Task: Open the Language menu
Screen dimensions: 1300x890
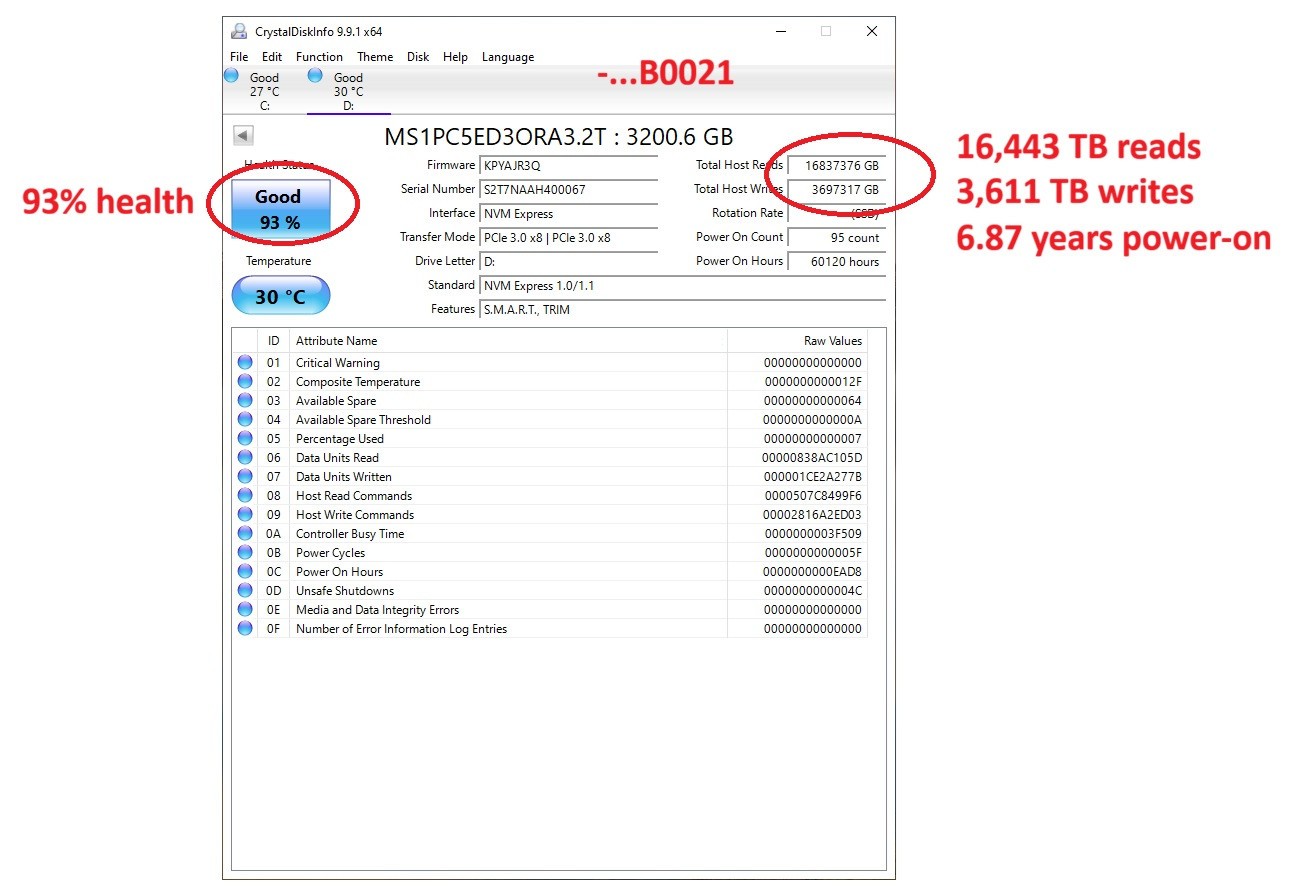Action: tap(508, 57)
